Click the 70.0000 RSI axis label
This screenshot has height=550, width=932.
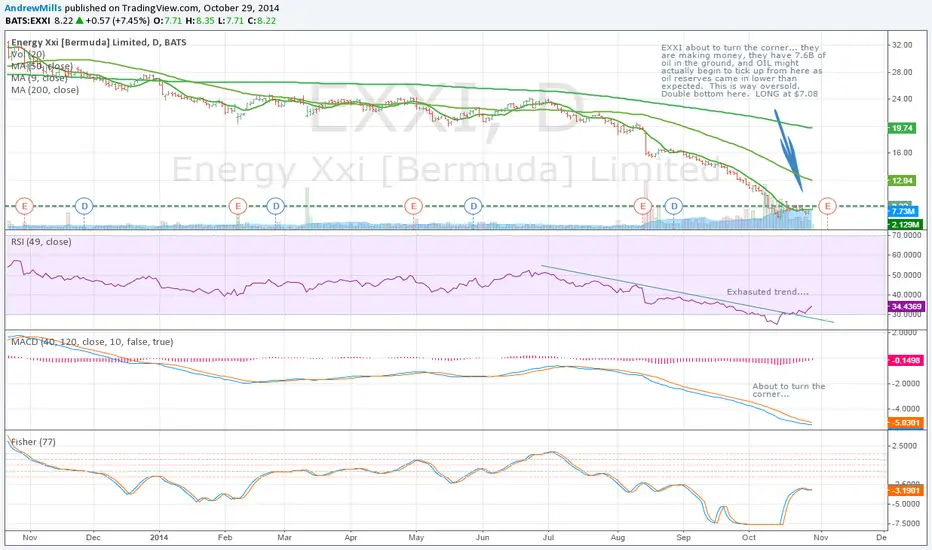pos(906,235)
